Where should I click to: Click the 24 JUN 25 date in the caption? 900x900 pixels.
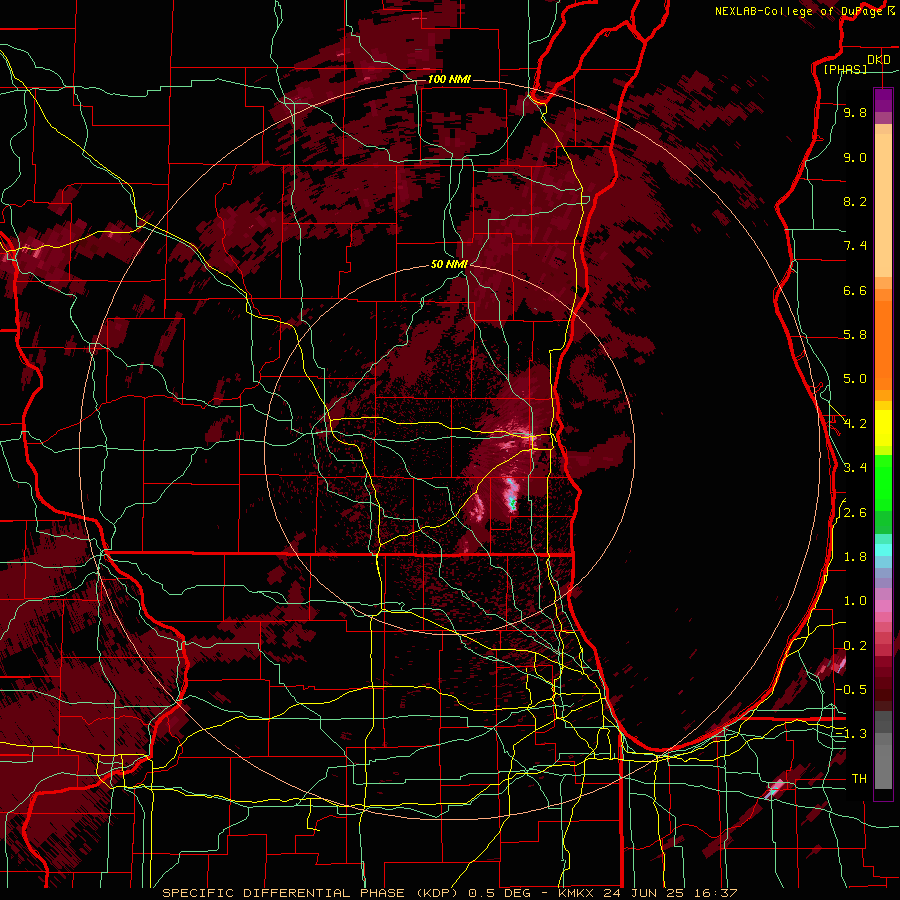pyautogui.click(x=642, y=893)
